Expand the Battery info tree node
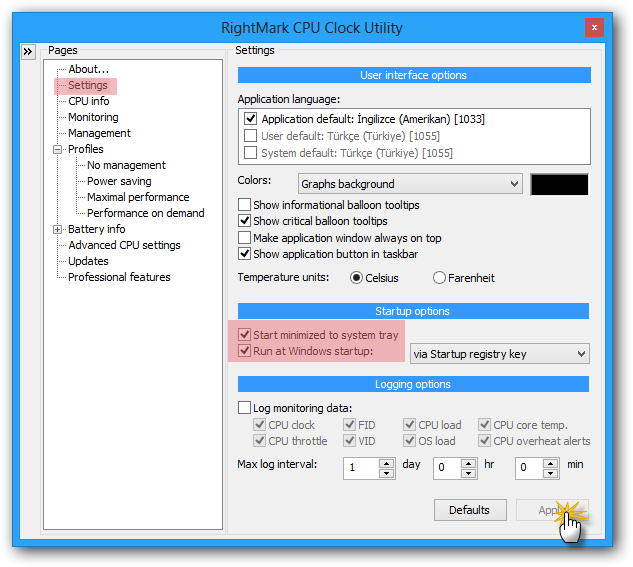Viewport: 633px width, 567px height. [57, 230]
